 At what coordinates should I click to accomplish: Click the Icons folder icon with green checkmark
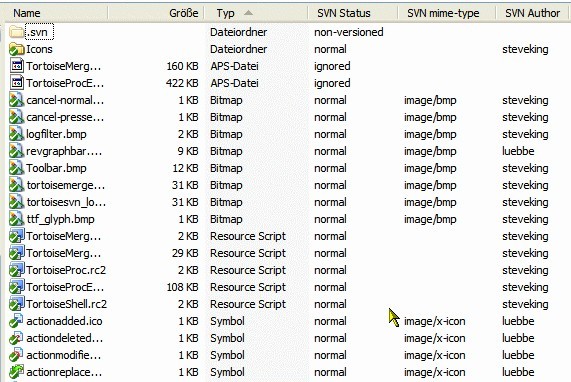[16, 49]
